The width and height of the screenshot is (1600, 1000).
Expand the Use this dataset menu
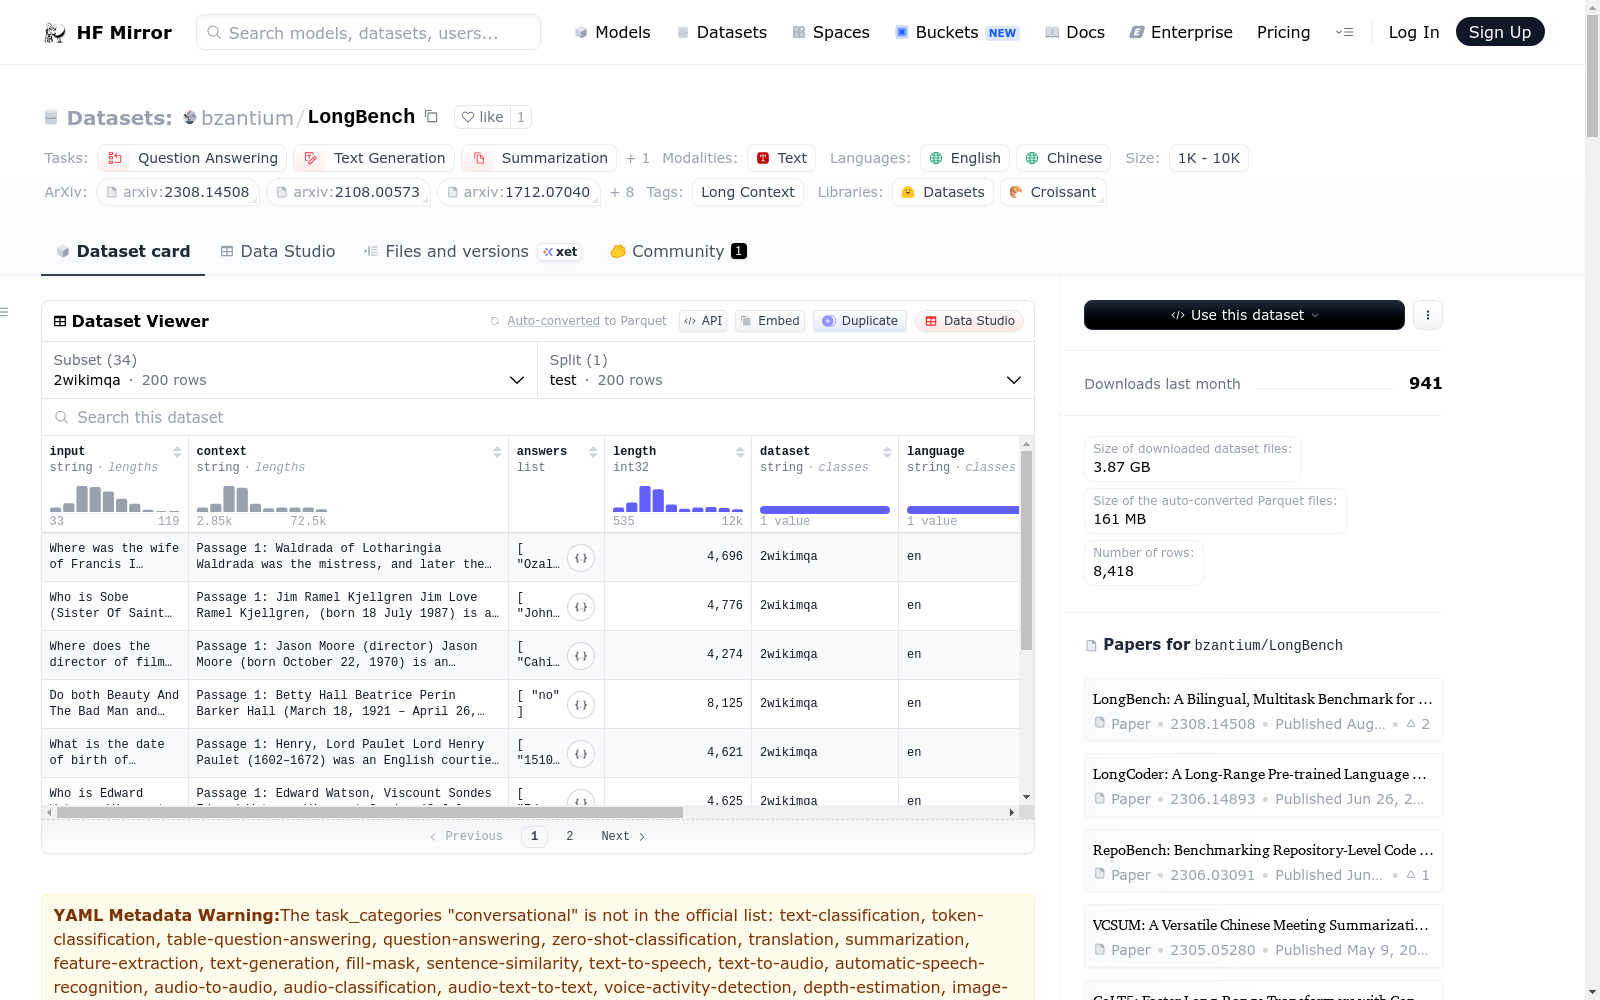tap(1244, 315)
